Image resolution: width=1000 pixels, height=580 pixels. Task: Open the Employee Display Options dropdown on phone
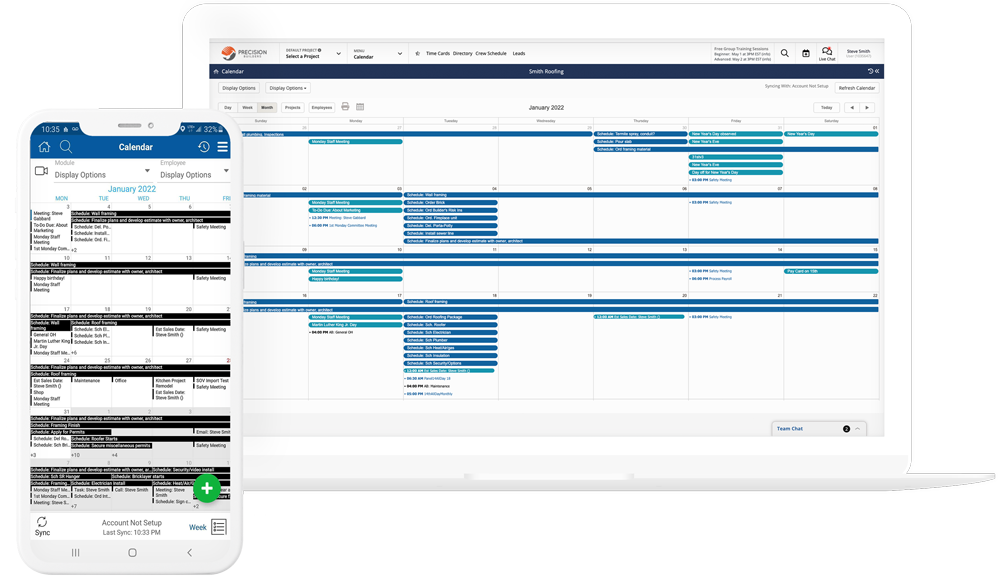[x=193, y=175]
